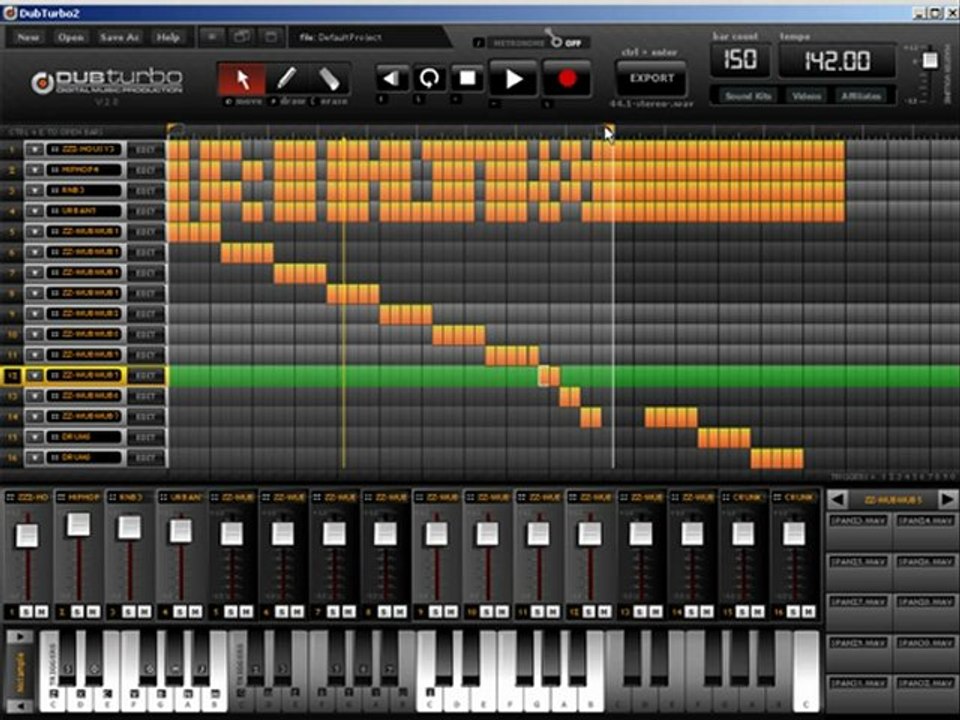The image size is (960, 720).
Task: Toggle the loop playback button
Action: click(x=429, y=78)
